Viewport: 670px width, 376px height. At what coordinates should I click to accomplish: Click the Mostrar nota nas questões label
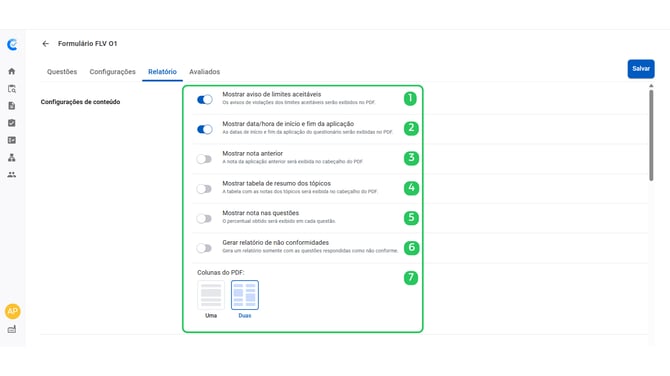pos(261,213)
